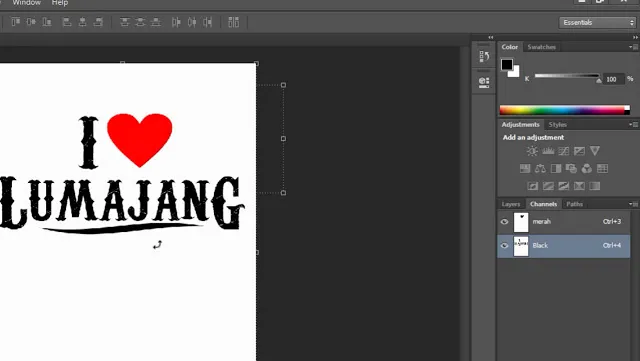
Task: Switch to the Adjustments tab
Action: (x=520, y=125)
